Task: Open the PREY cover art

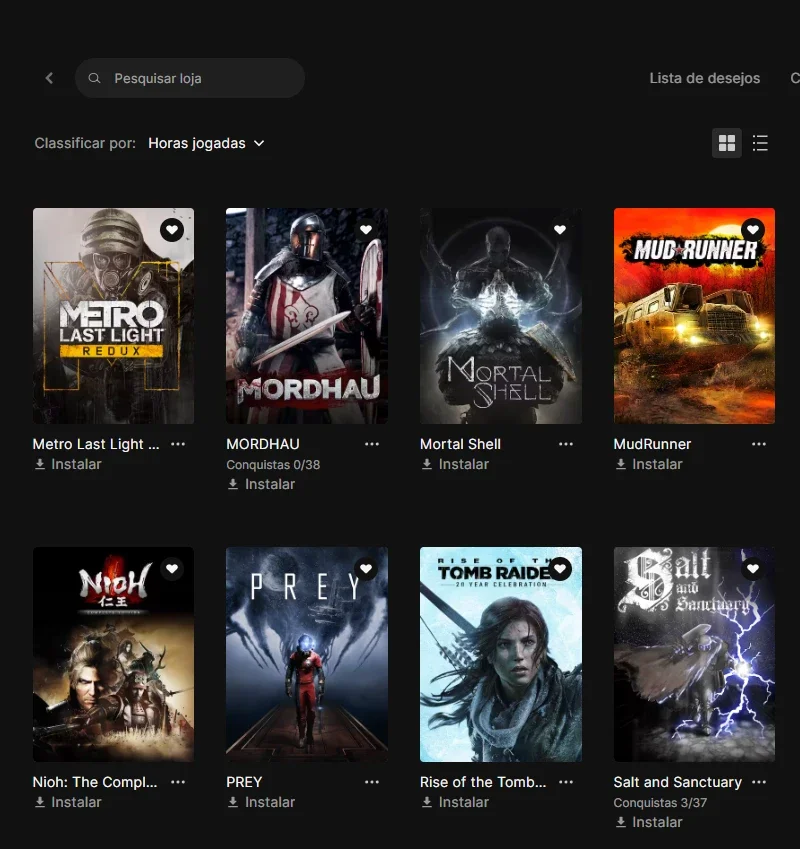Action: click(x=307, y=654)
